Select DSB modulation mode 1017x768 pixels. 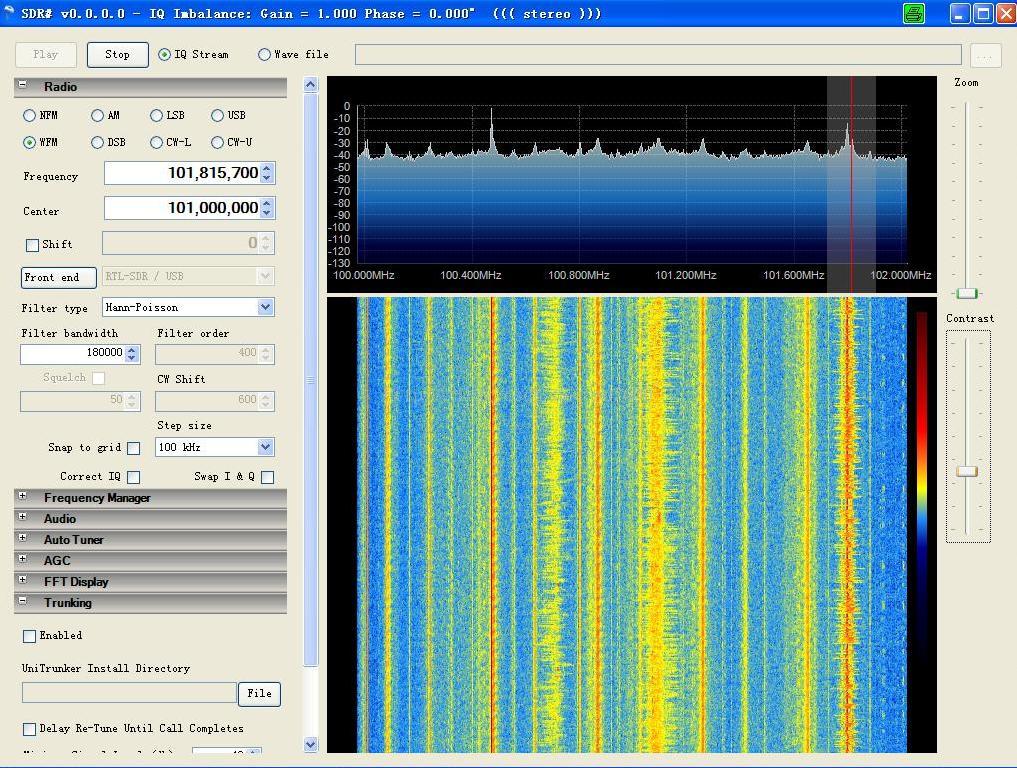tap(97, 142)
